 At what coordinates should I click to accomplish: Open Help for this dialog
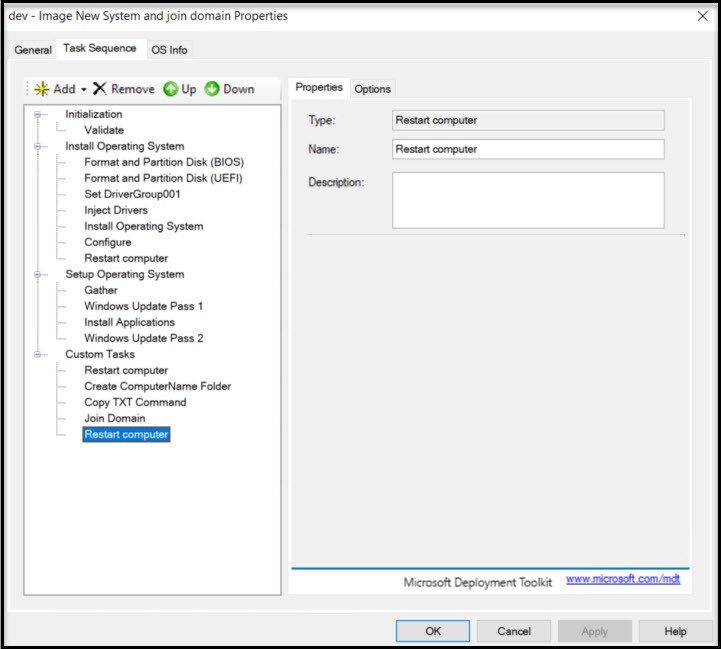pyautogui.click(x=675, y=631)
